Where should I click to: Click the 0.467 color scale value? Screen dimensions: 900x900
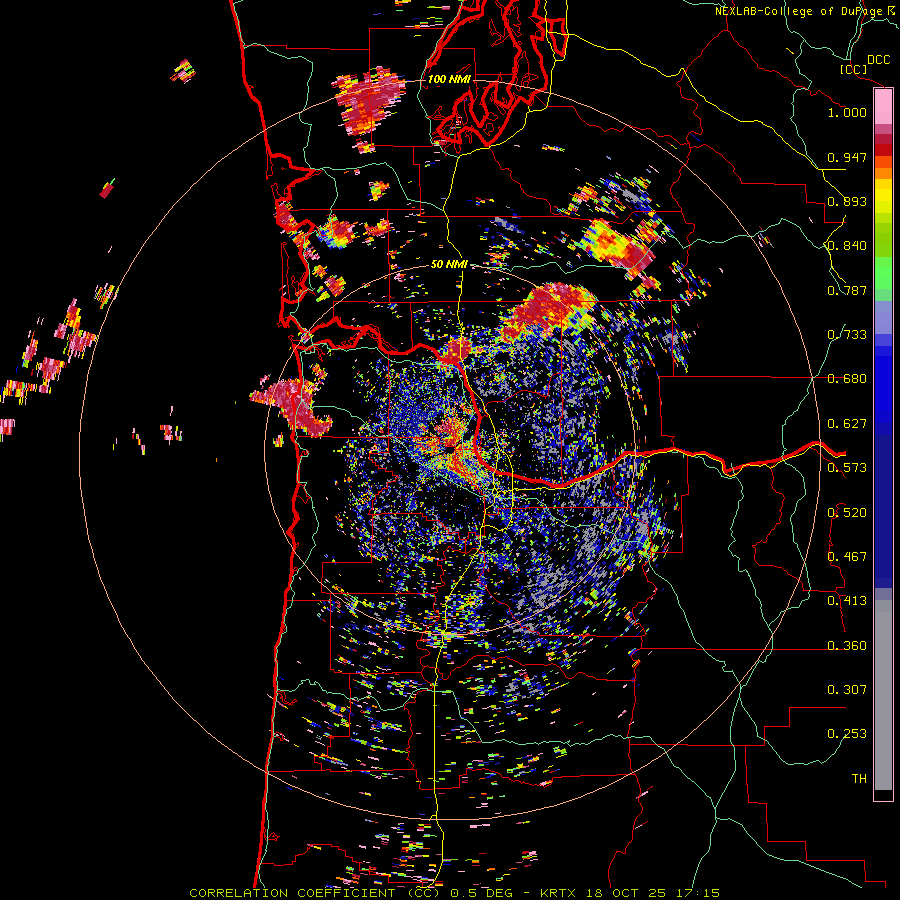pyautogui.click(x=847, y=557)
